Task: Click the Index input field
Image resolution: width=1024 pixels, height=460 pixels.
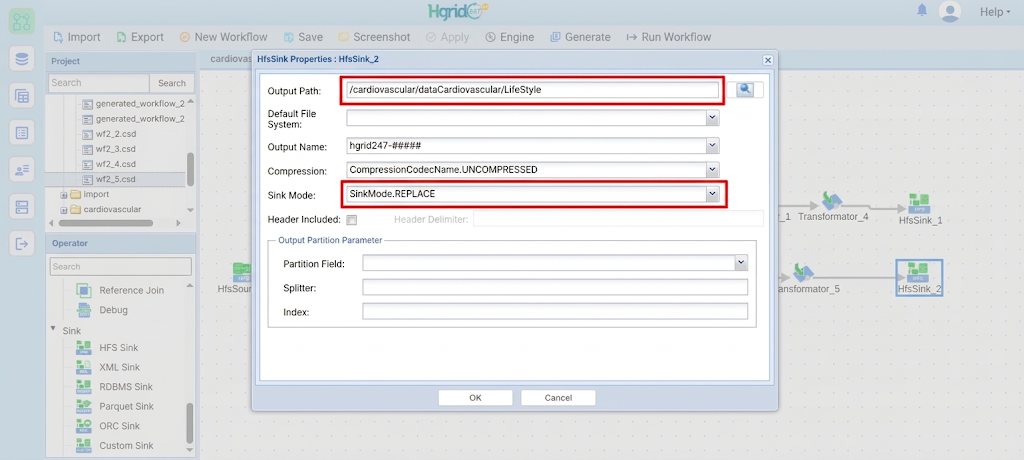Action: coord(555,311)
